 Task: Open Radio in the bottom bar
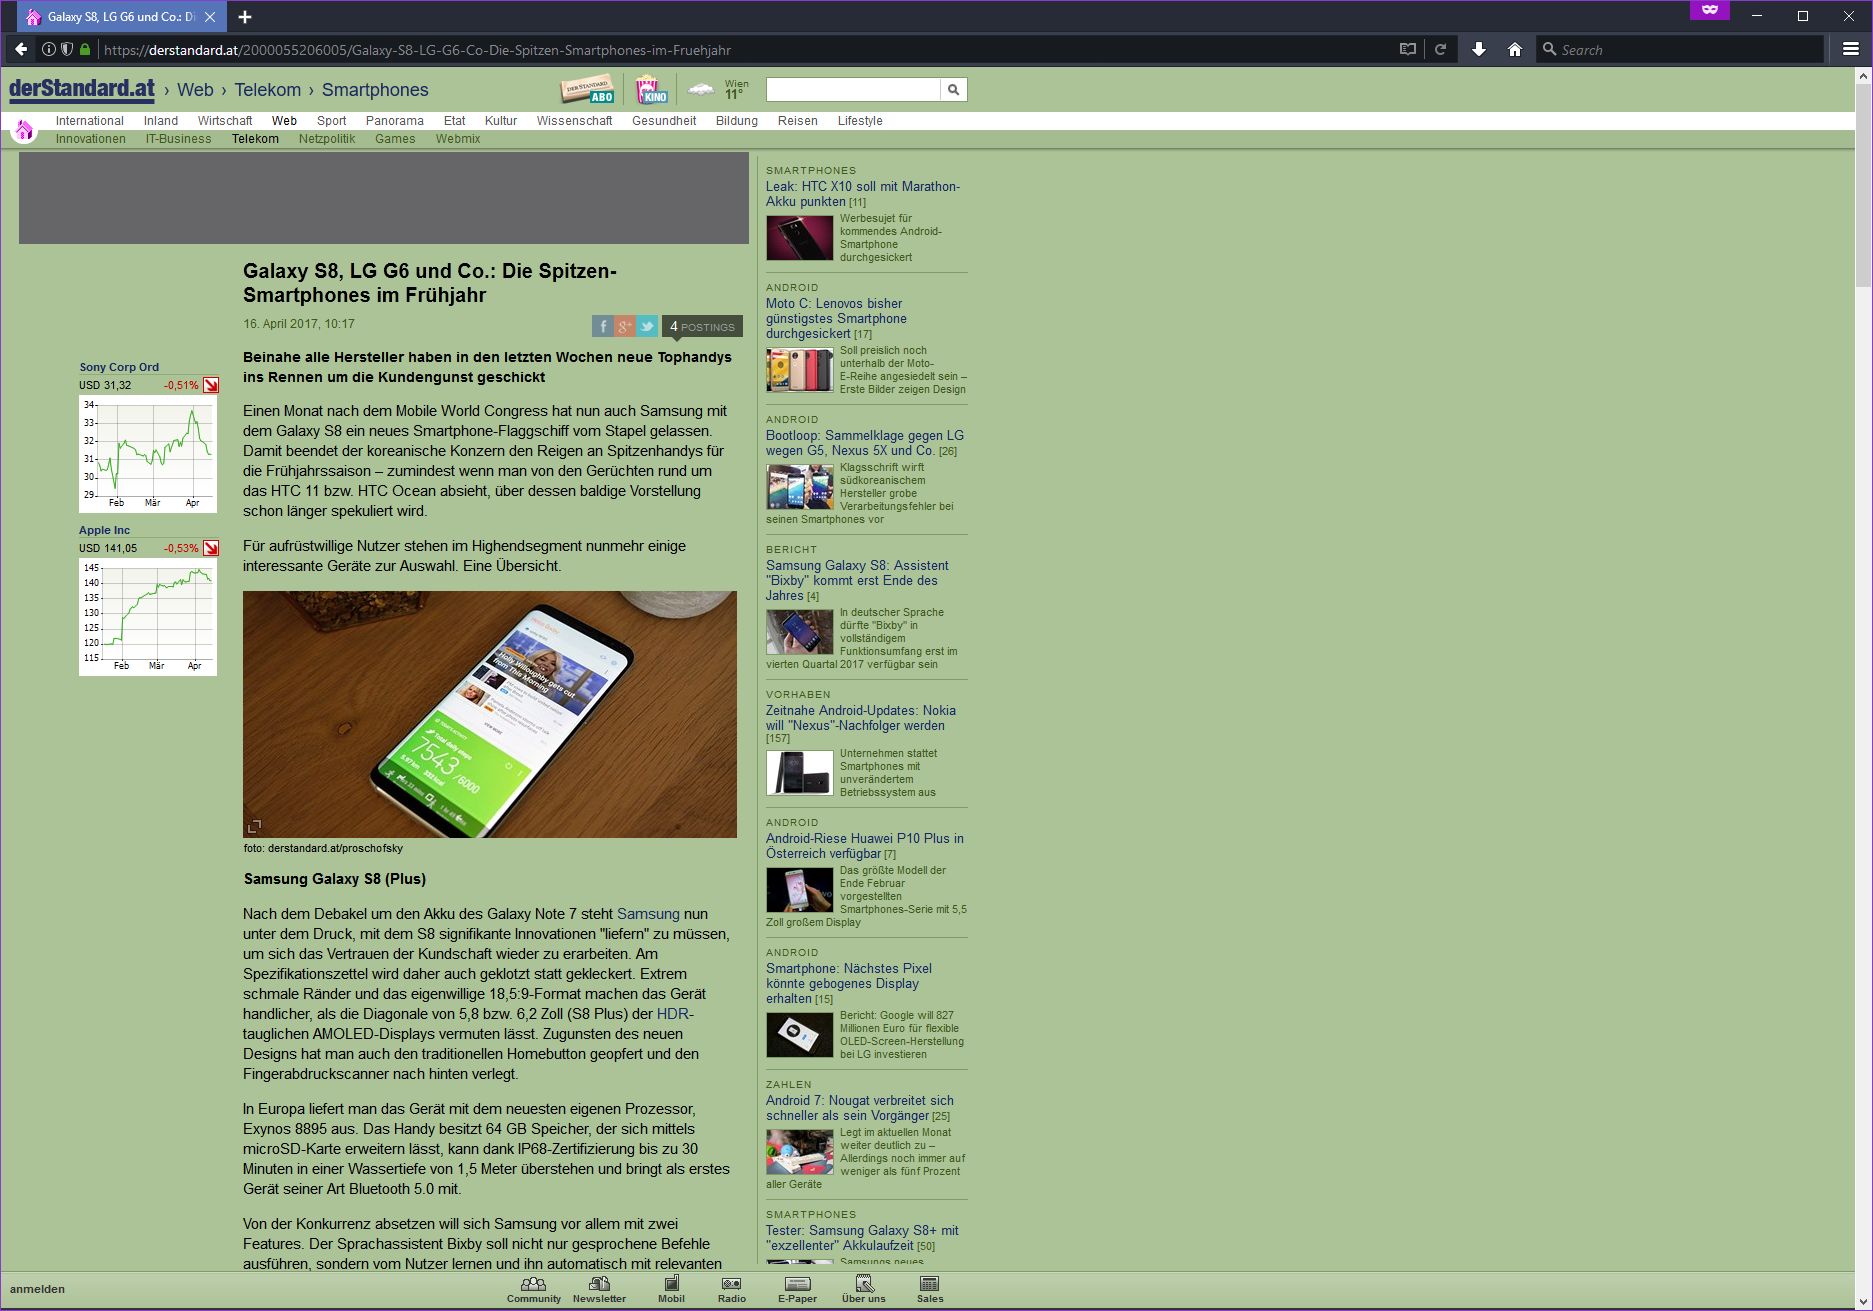731,1290
